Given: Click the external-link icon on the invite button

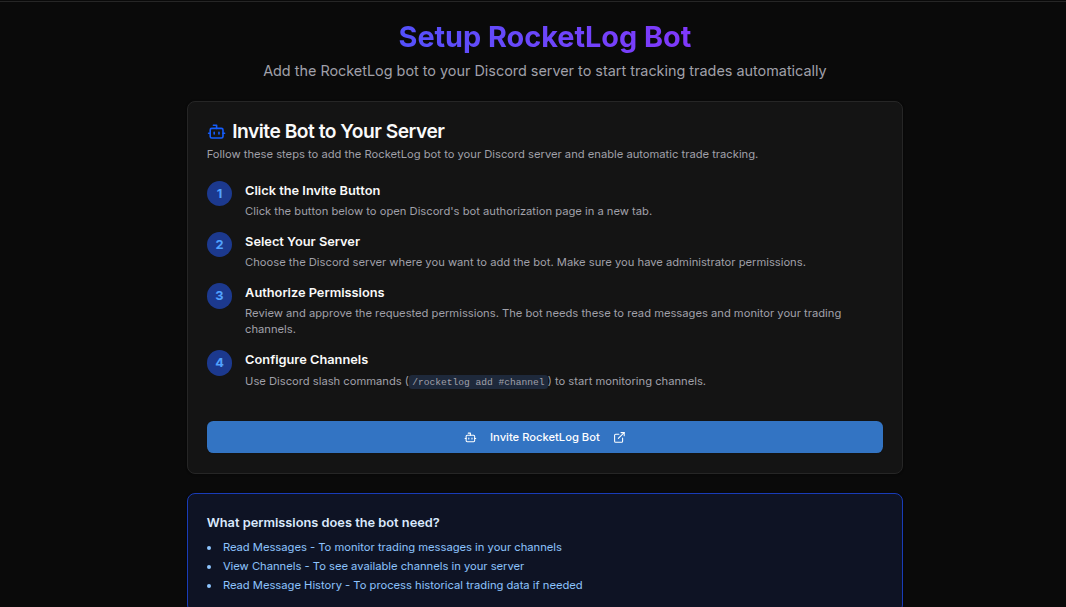Looking at the screenshot, I should click(619, 437).
